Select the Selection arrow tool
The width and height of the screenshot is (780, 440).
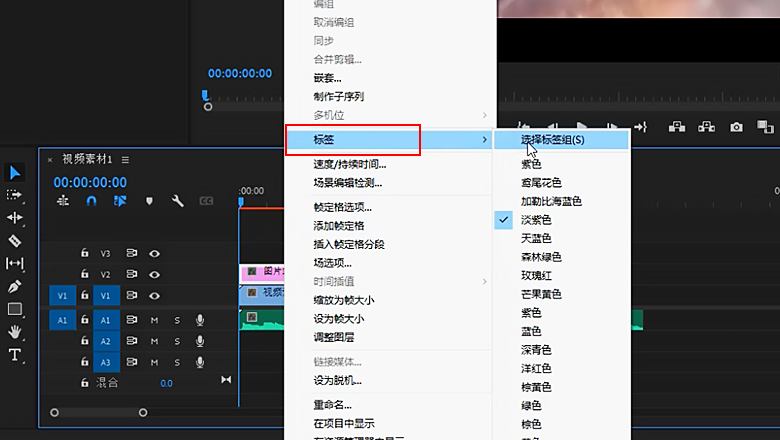(15, 172)
